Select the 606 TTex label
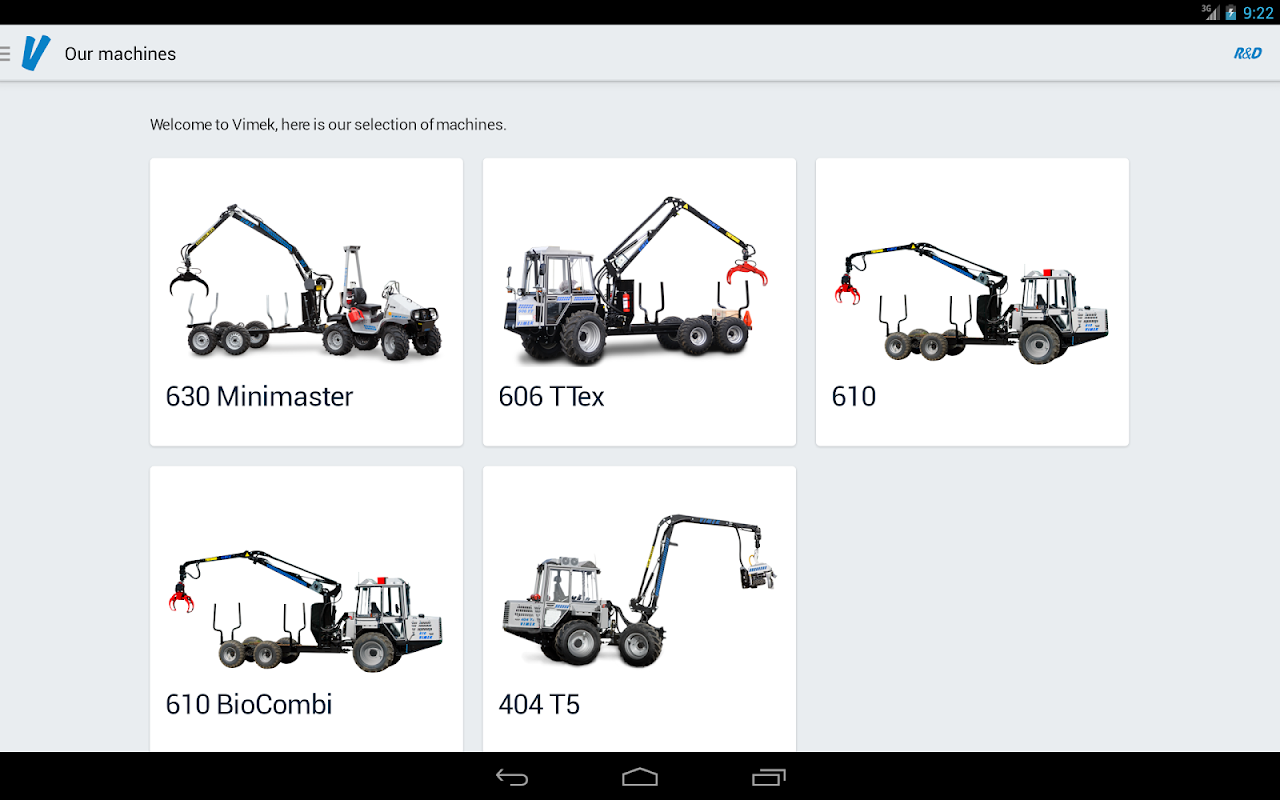Screen dimensions: 1280x800 551,397
